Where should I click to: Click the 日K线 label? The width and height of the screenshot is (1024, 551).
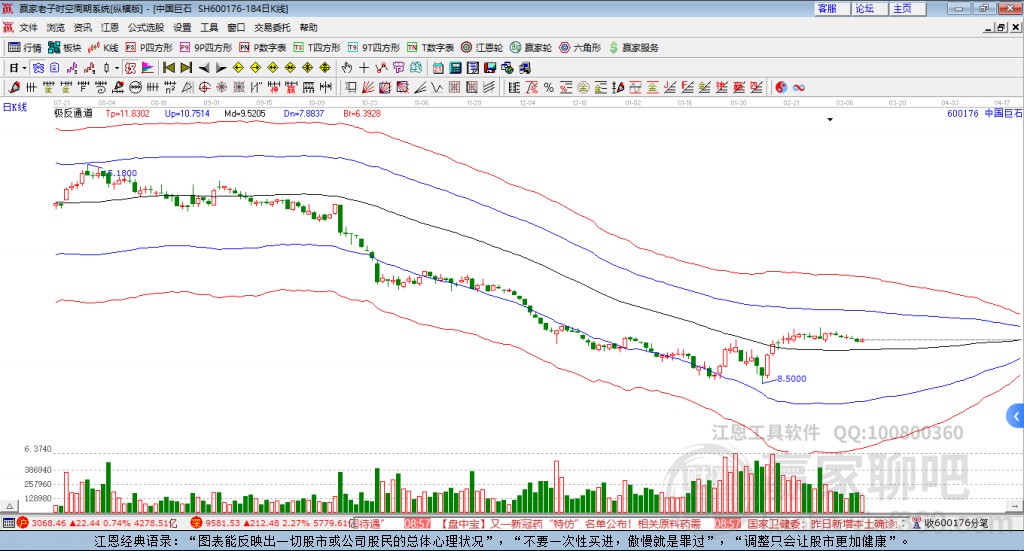click(x=15, y=107)
